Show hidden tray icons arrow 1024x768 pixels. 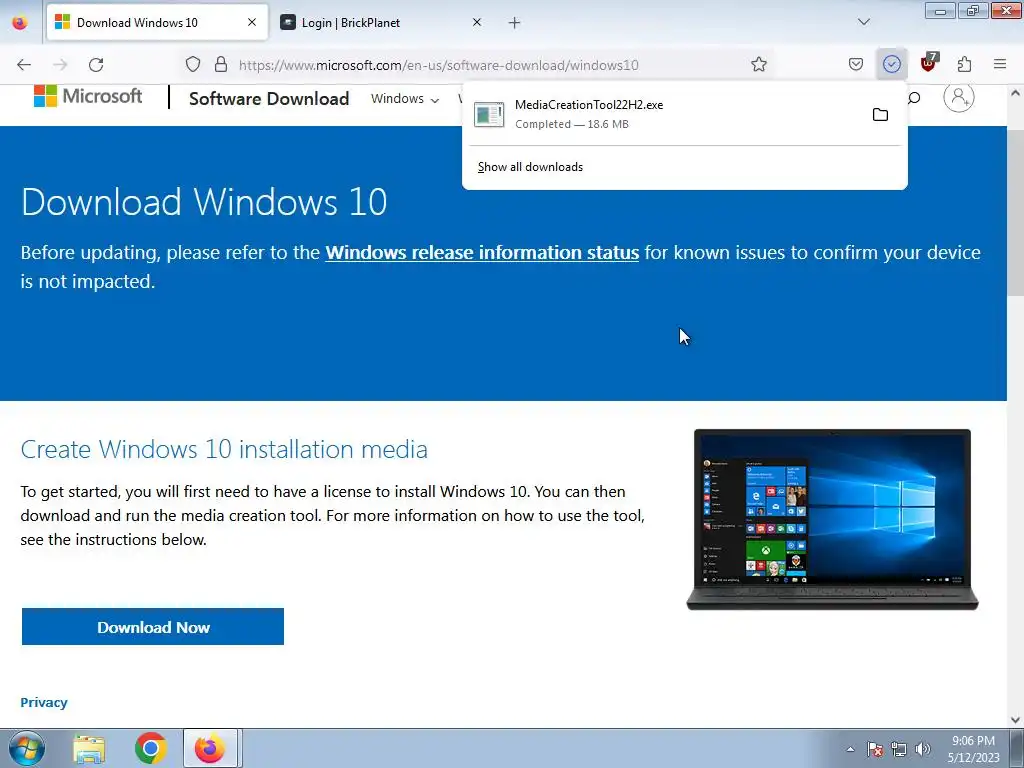point(850,749)
